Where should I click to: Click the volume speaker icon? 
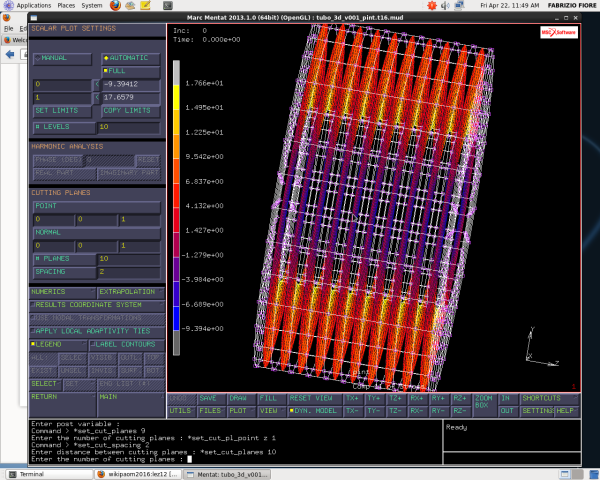(x=445, y=5)
